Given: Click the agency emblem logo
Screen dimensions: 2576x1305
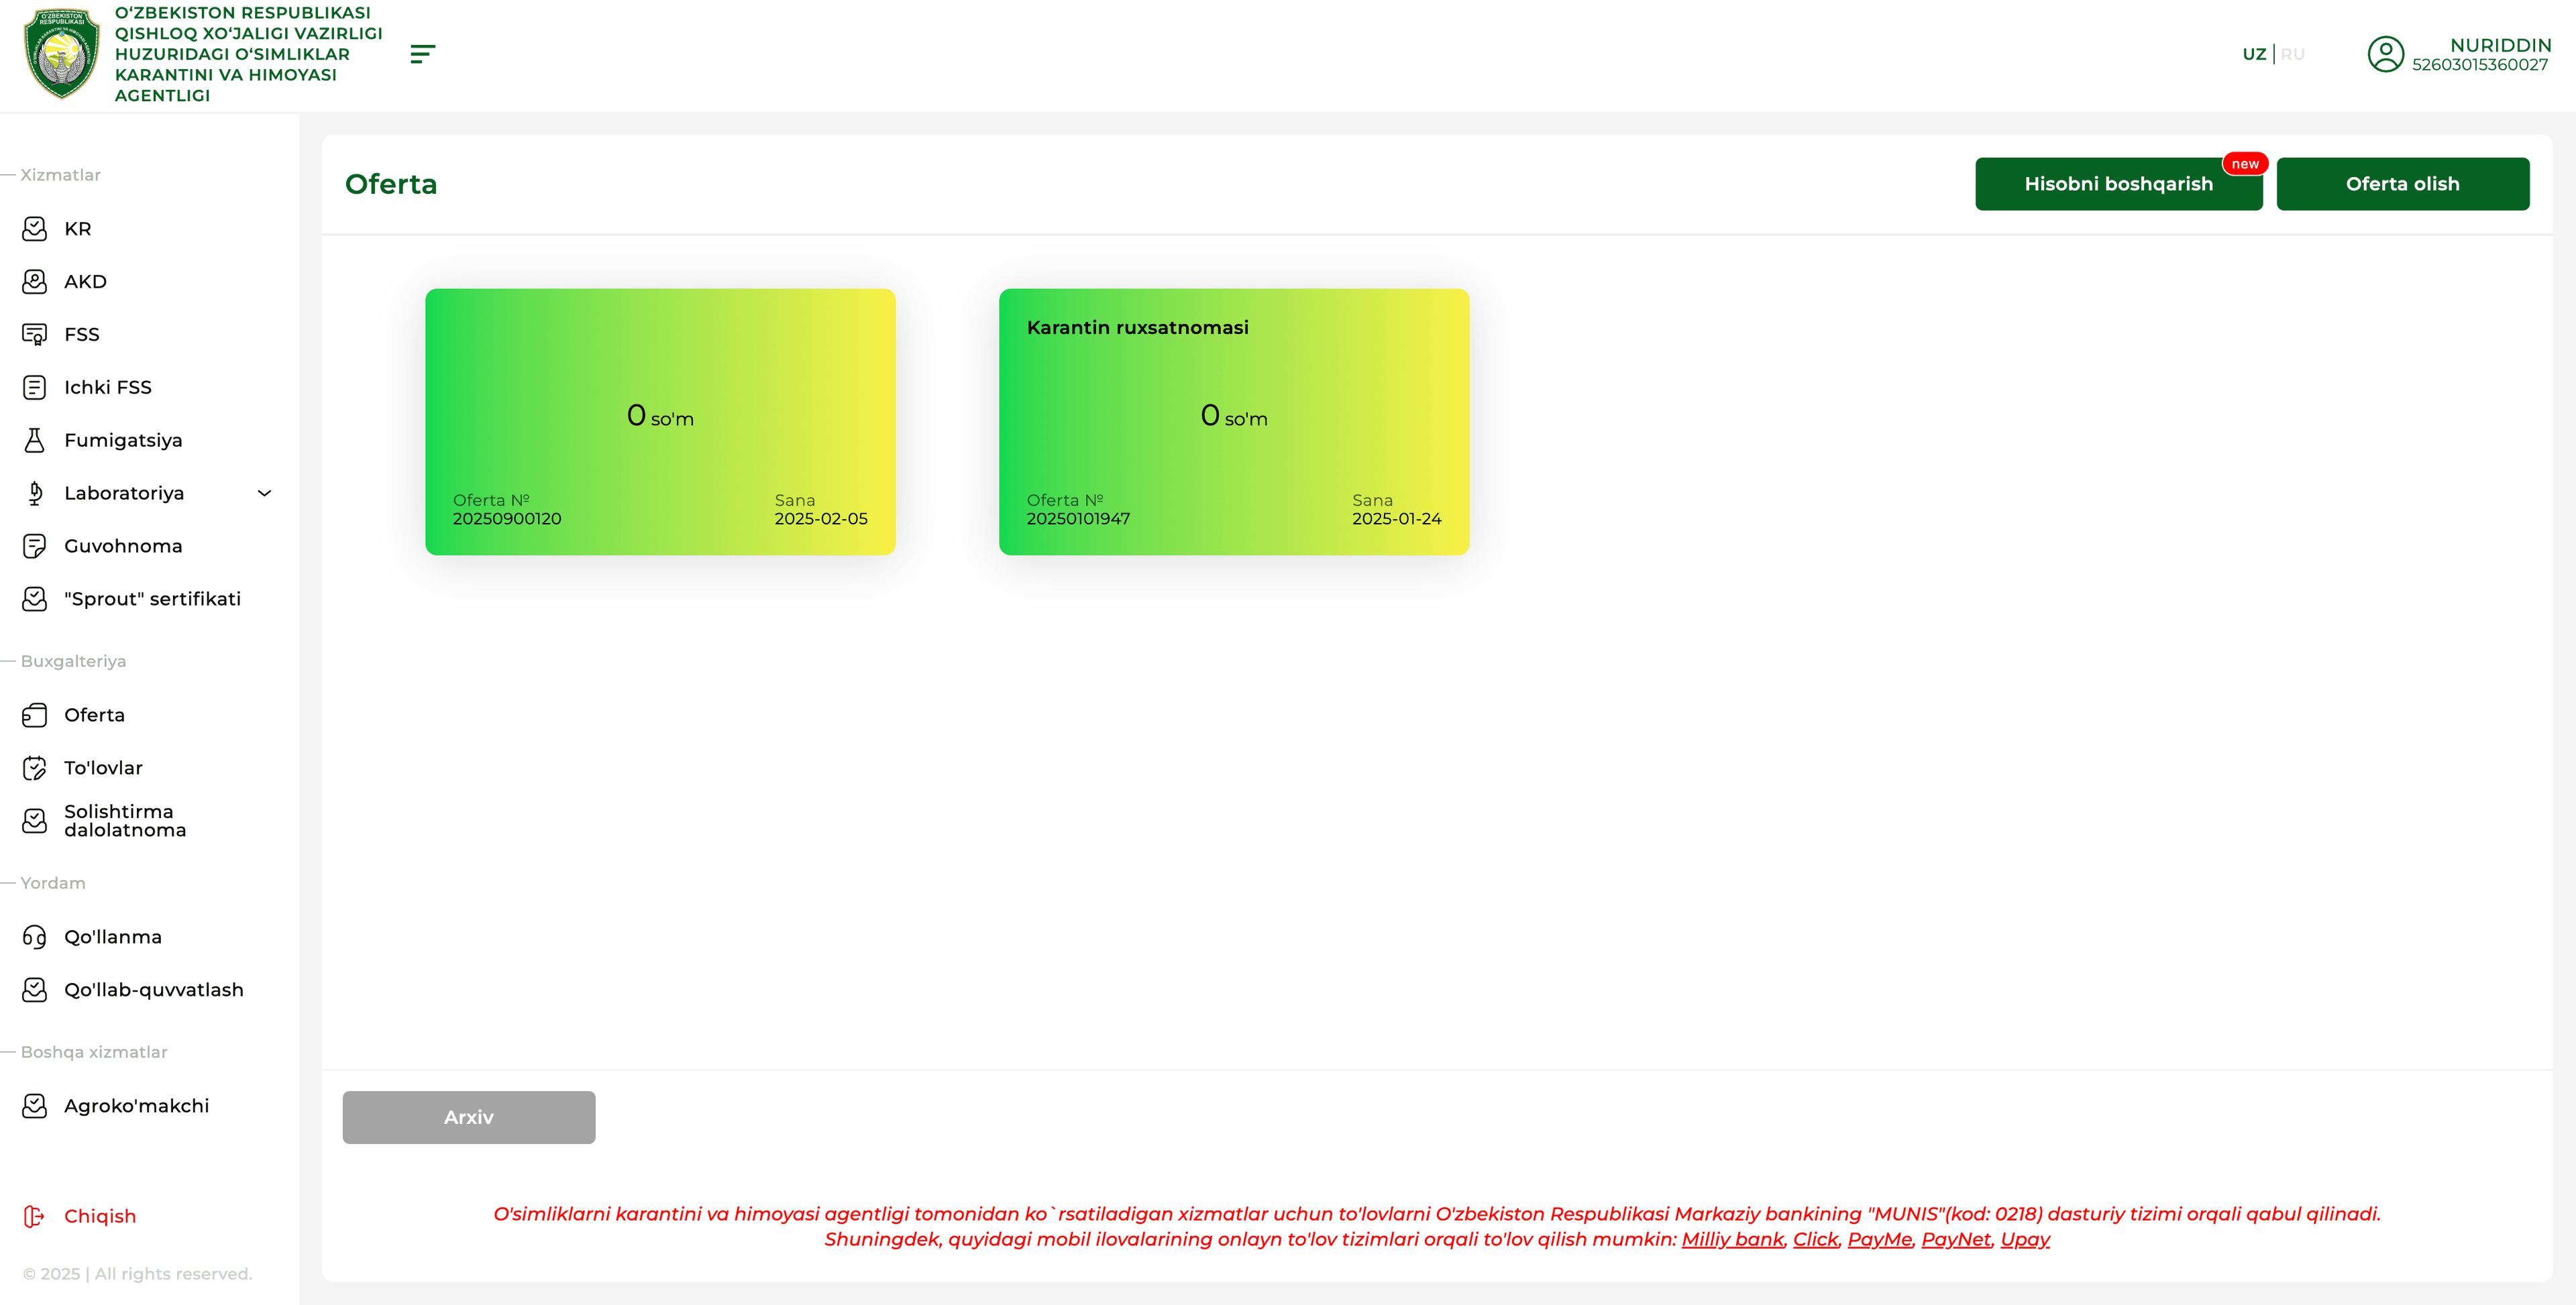Looking at the screenshot, I should tap(62, 54).
